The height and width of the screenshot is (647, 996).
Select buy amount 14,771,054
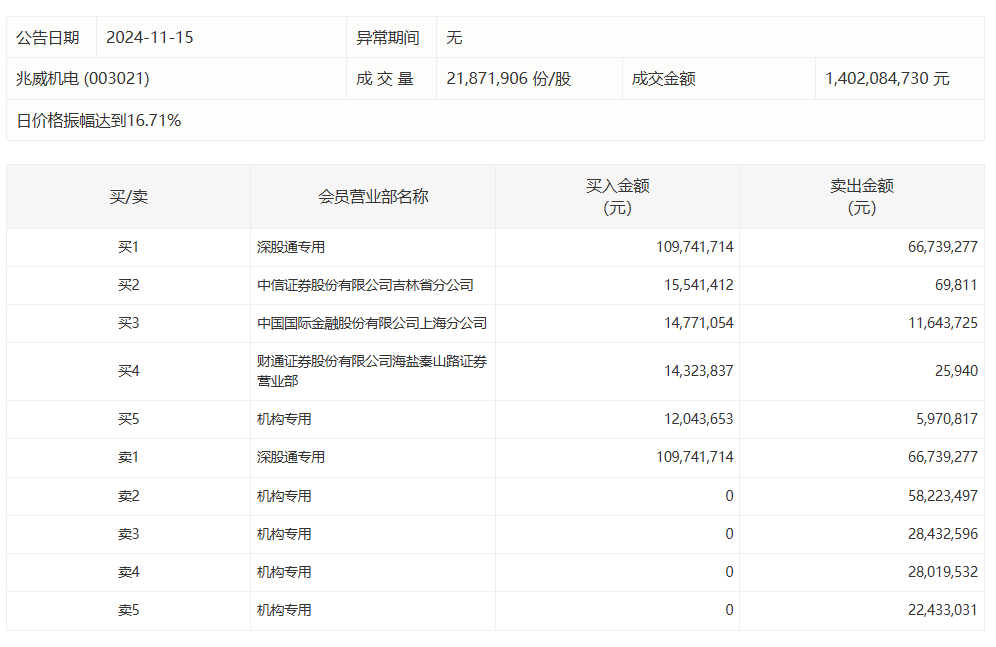coord(699,323)
